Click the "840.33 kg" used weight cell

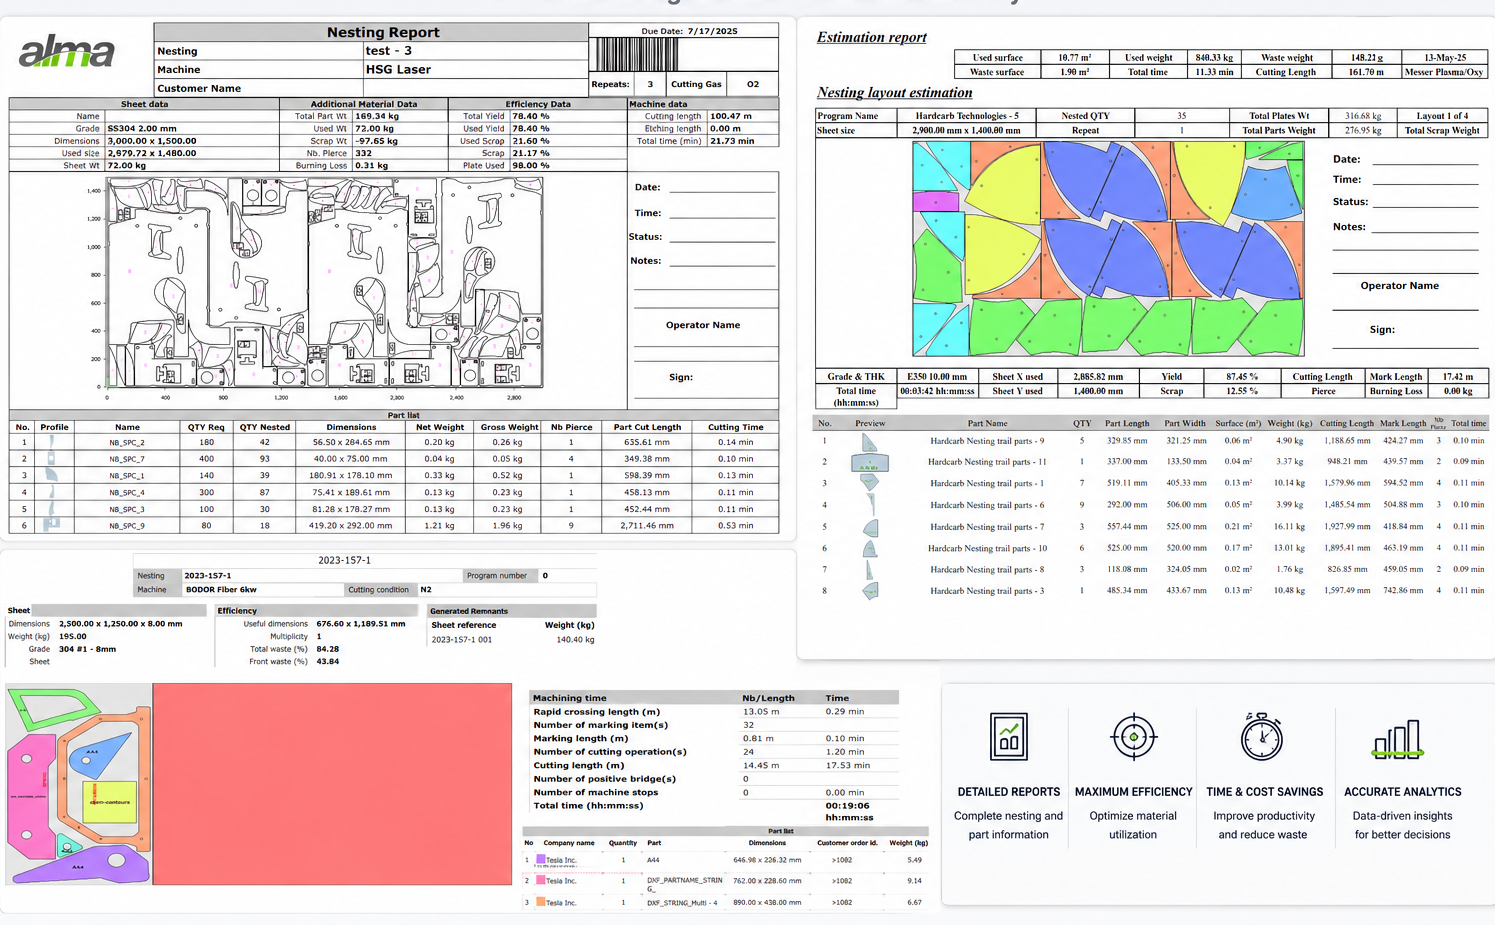tap(1214, 57)
